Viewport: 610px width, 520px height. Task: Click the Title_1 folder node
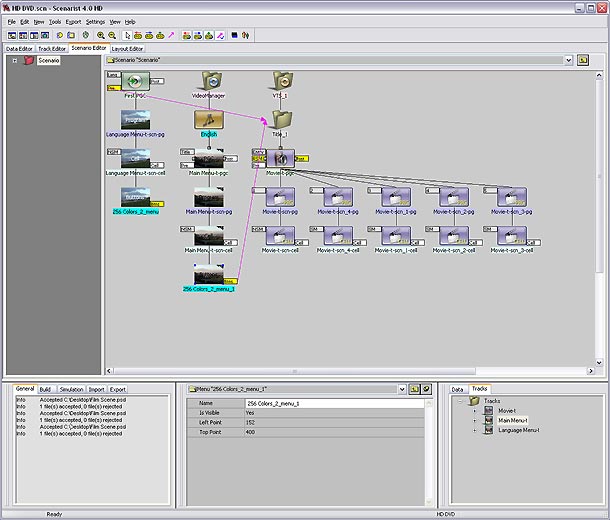pos(282,119)
